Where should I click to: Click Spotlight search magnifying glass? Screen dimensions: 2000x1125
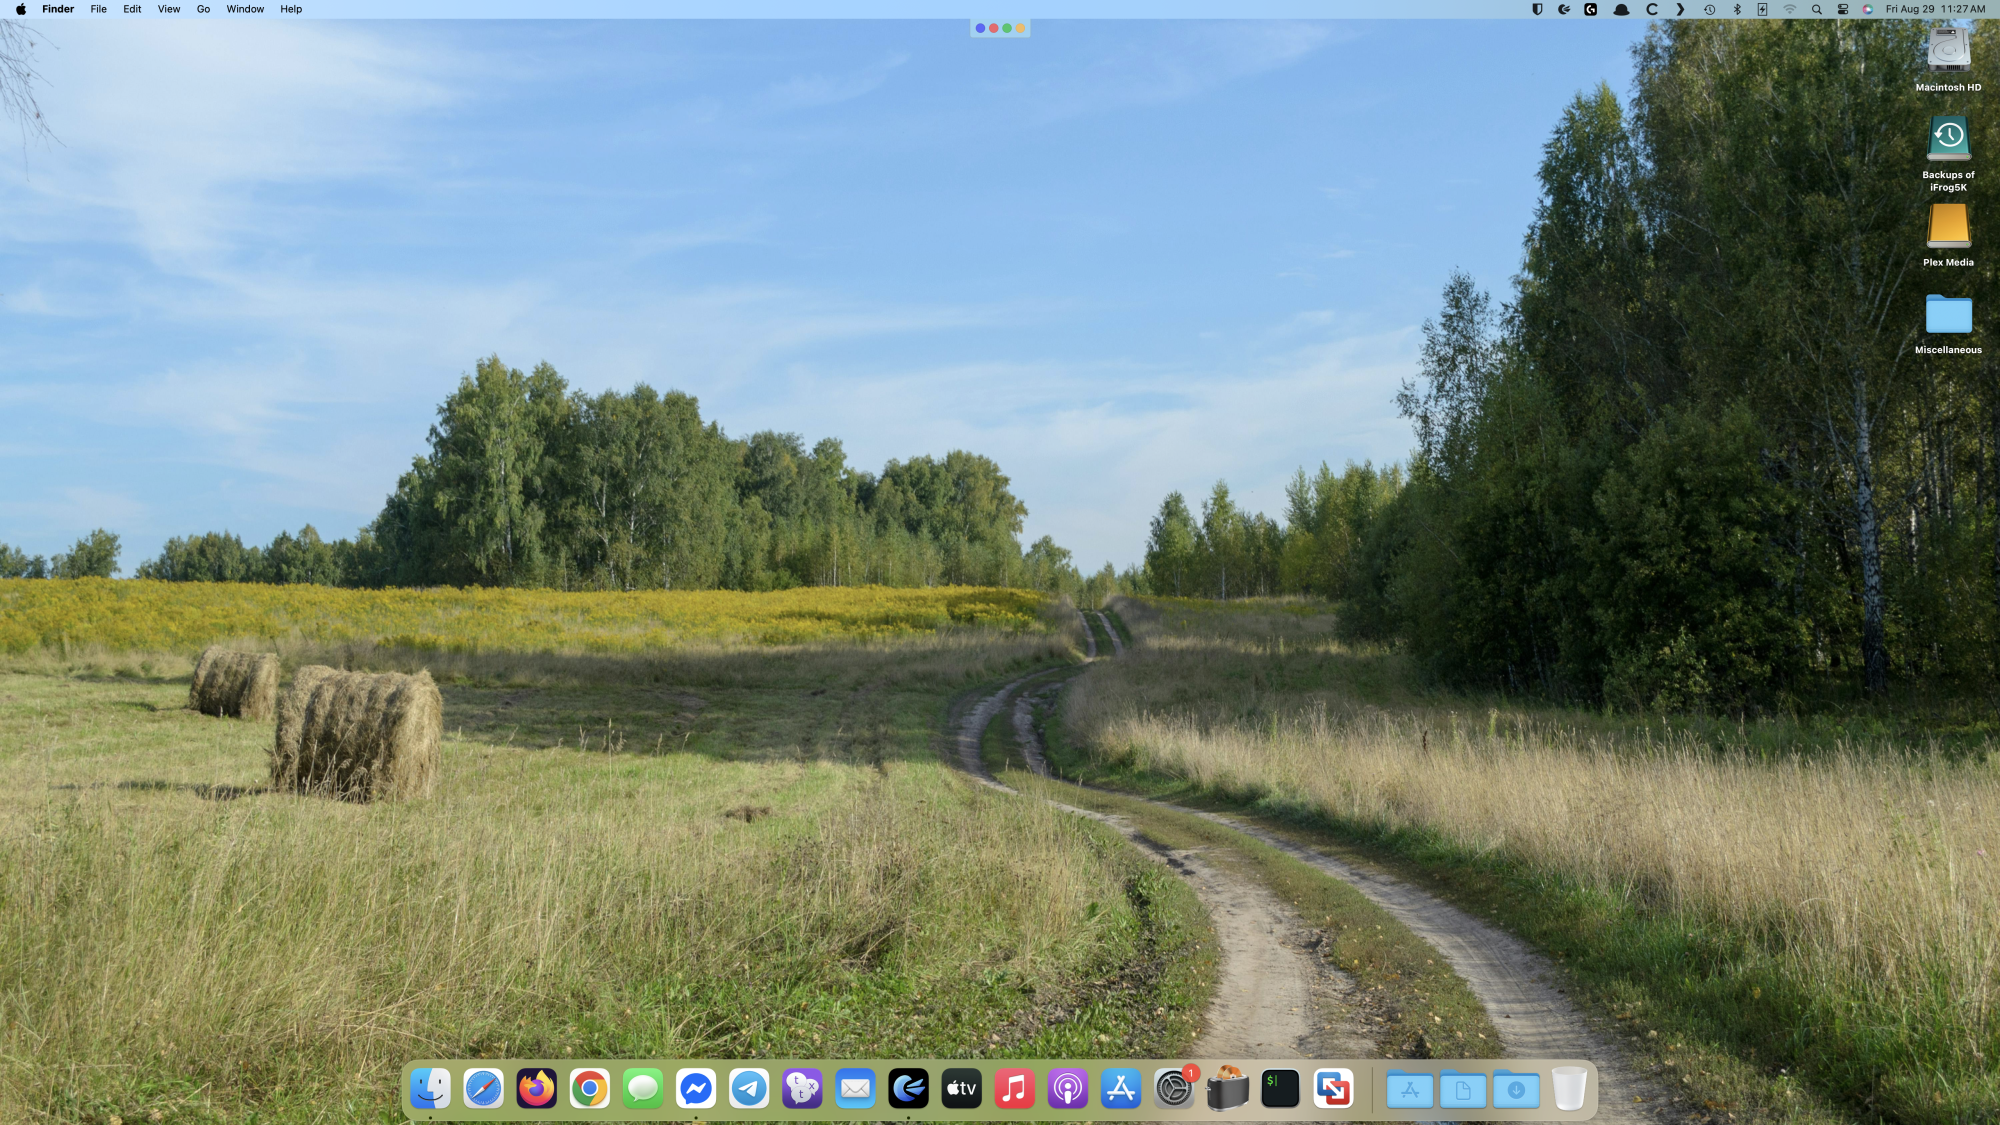[1817, 9]
